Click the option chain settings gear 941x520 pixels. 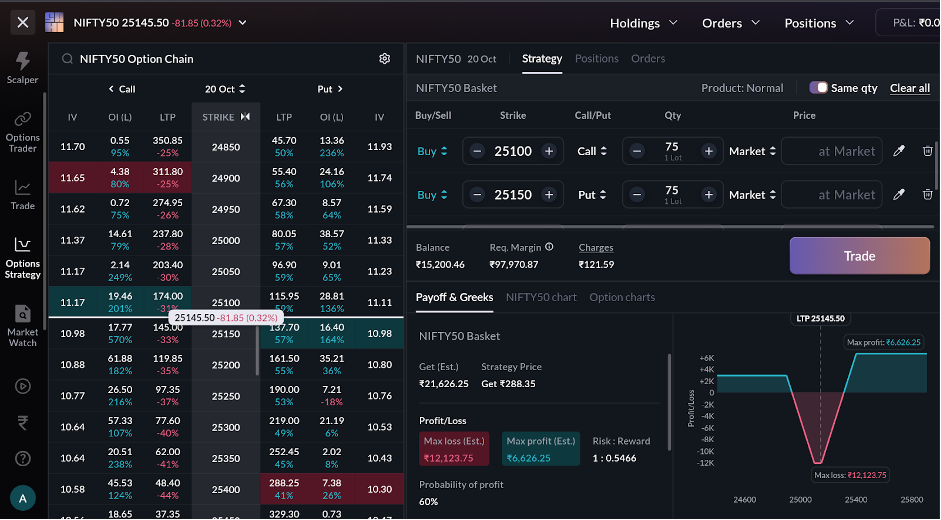[x=384, y=59]
